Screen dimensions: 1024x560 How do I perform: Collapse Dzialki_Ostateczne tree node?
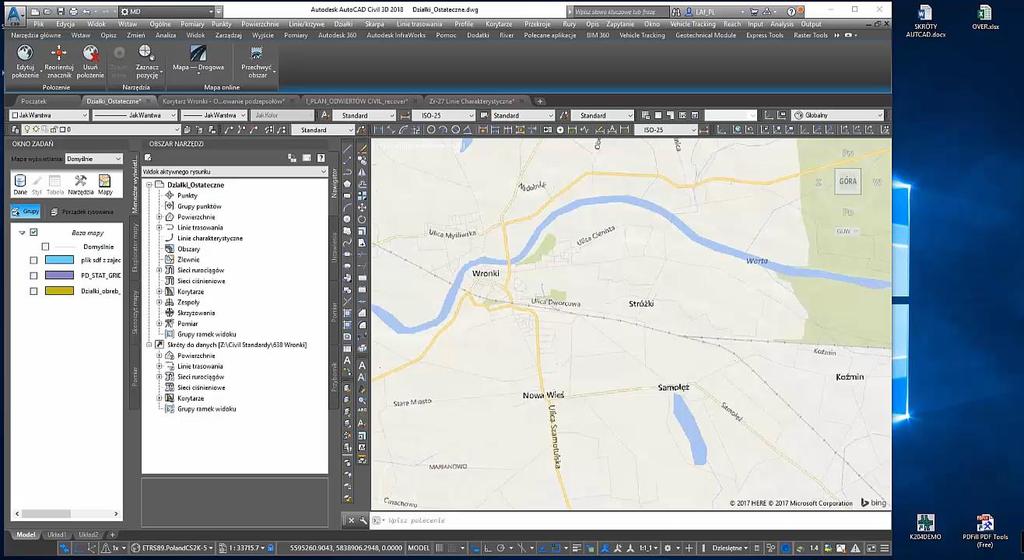(149, 185)
